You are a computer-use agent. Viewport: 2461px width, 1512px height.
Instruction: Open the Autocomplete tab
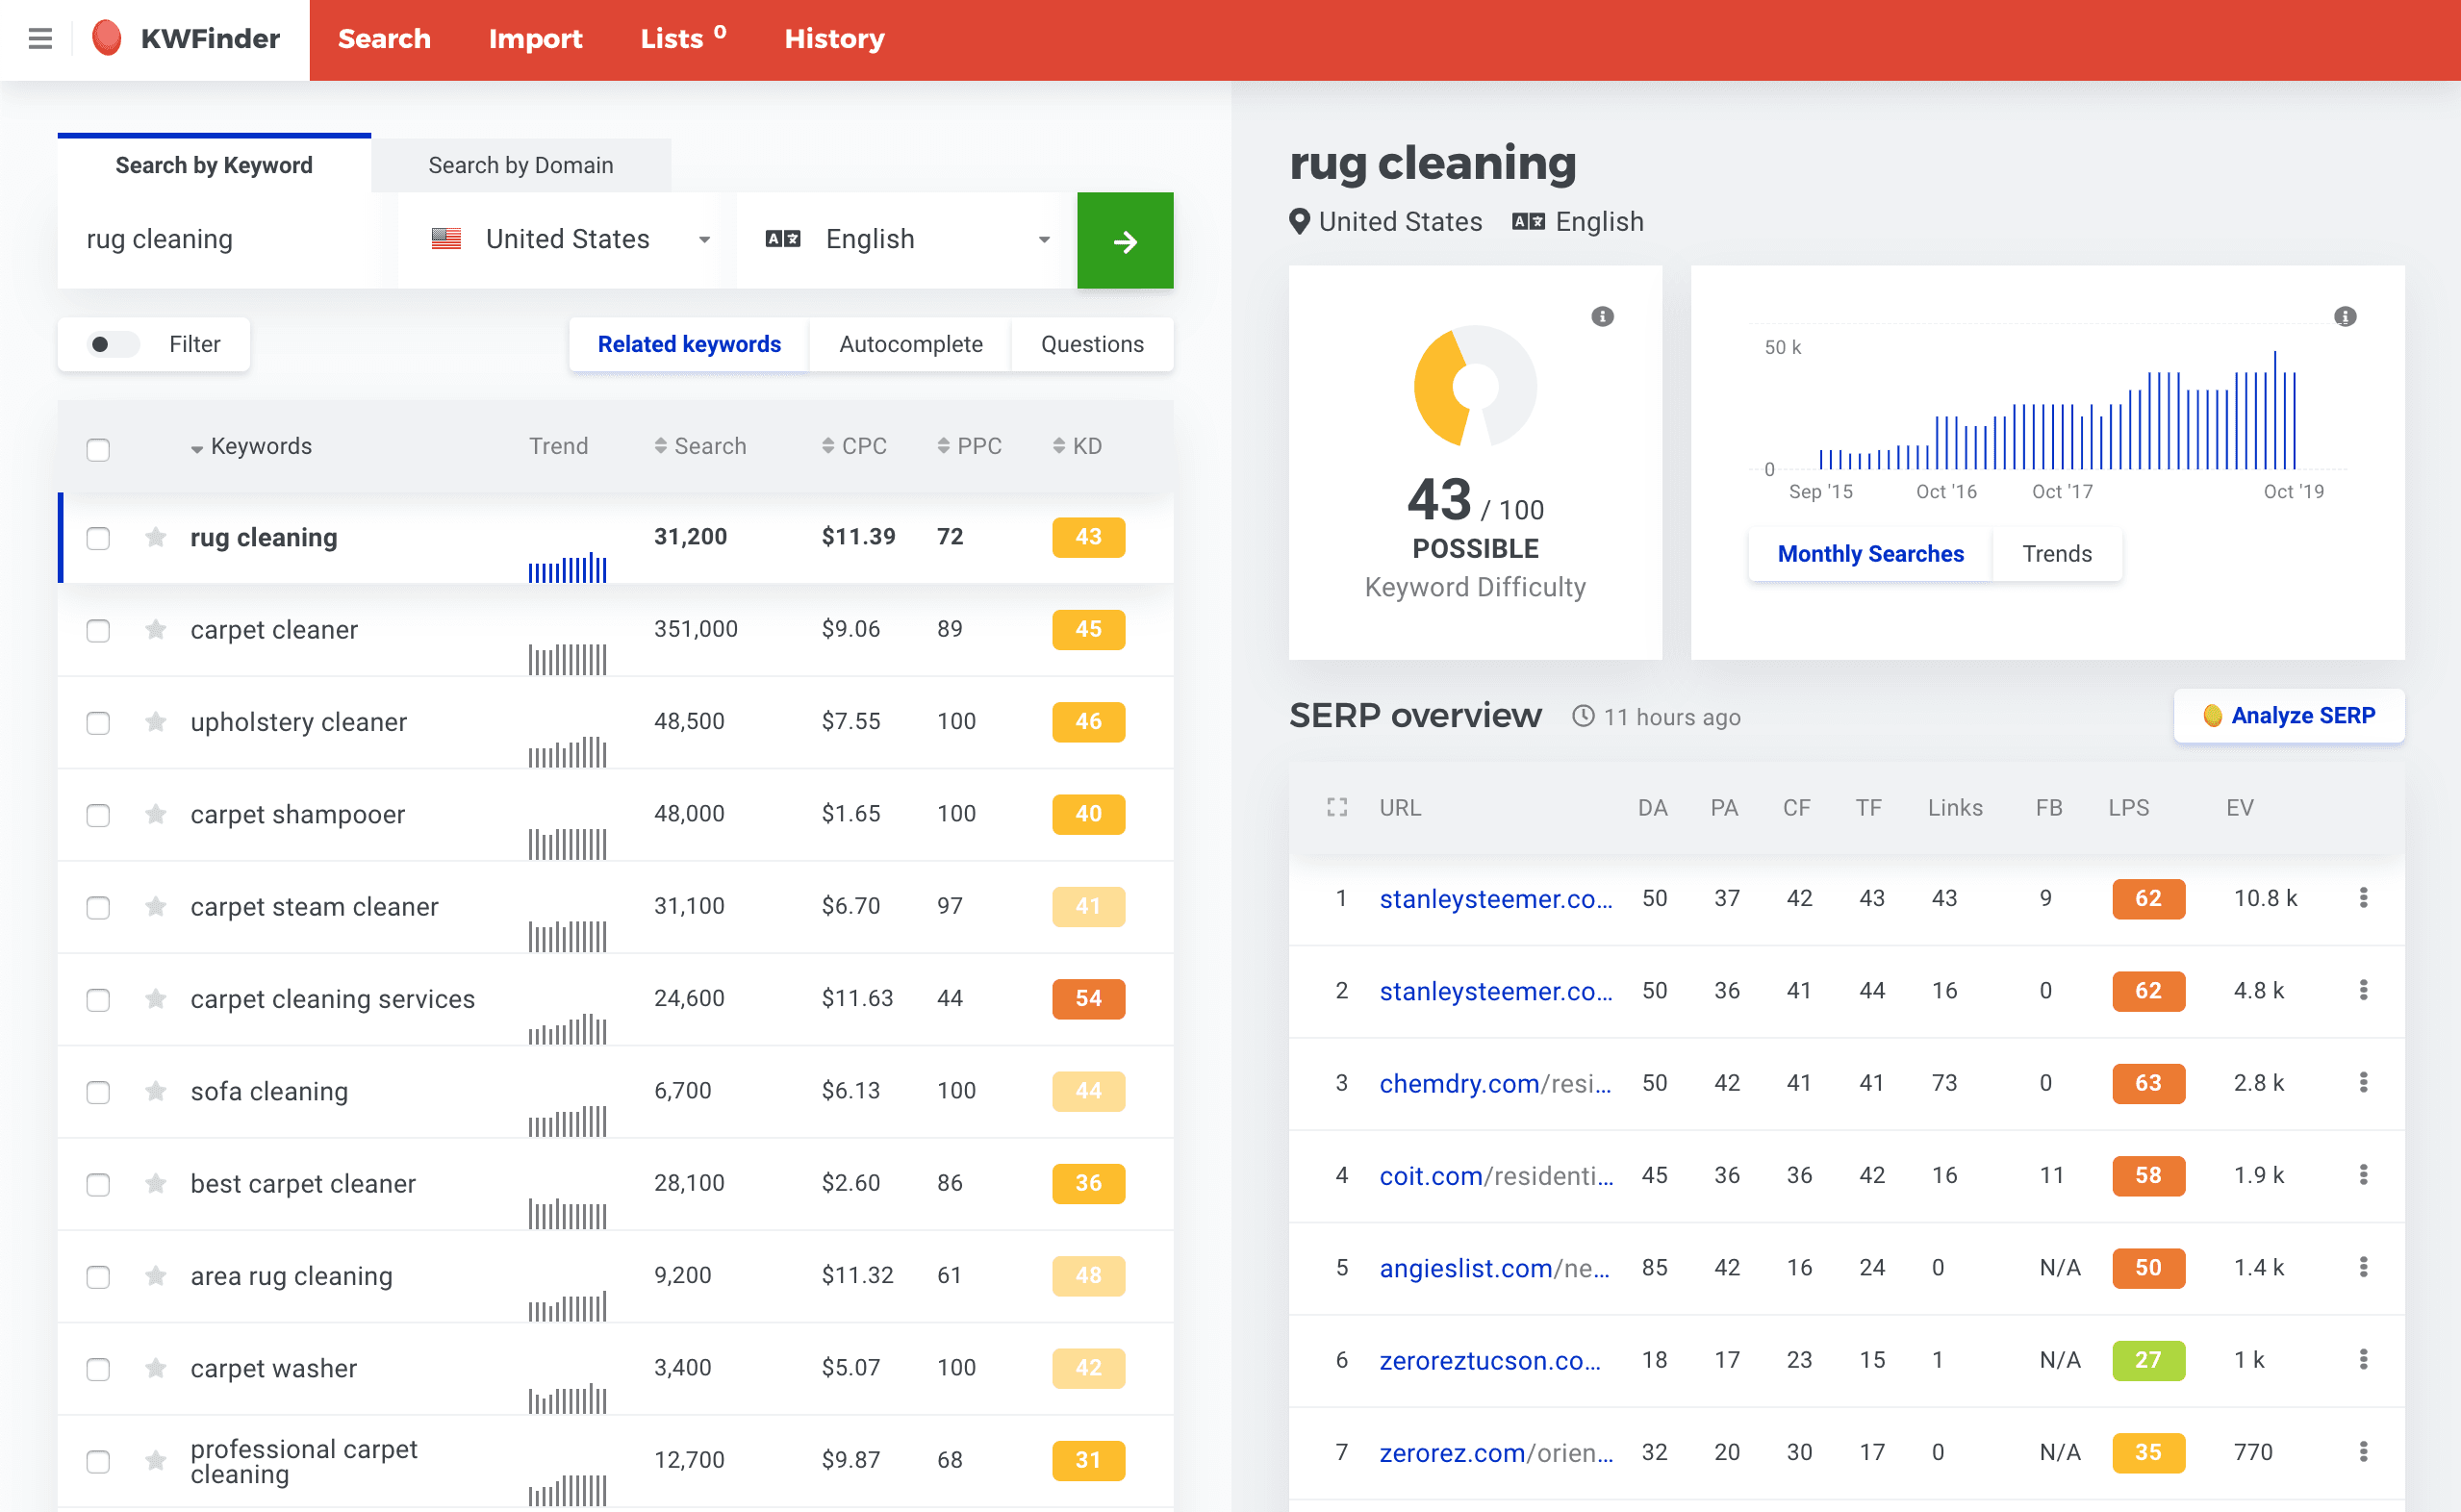(910, 345)
